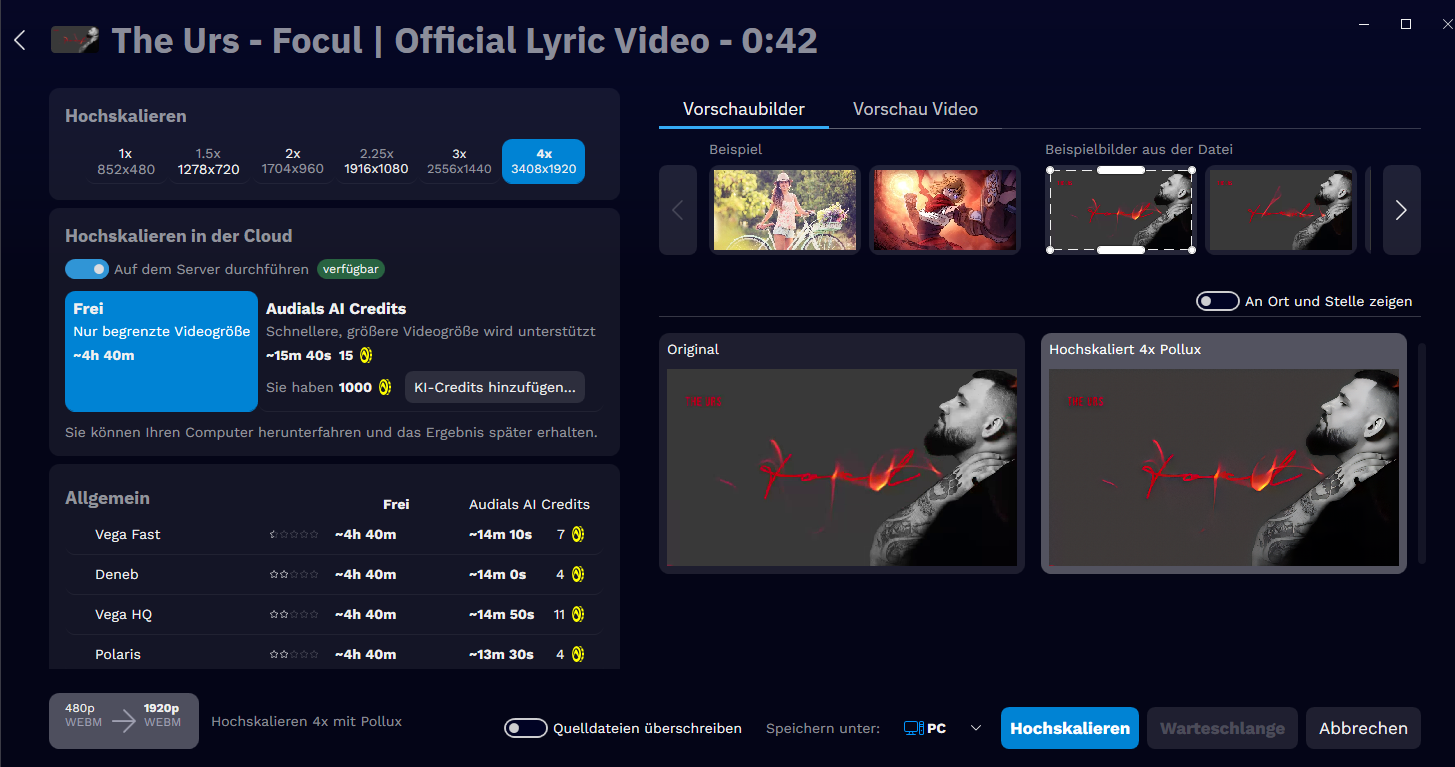Enable Quelldateien überschreiben
Viewport: 1455px width, 767px height.
click(526, 728)
